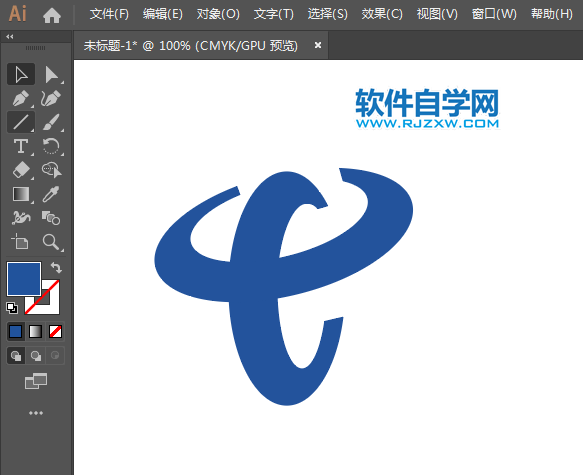Select the Pen tool
This screenshot has height=475, width=583.
[21, 98]
